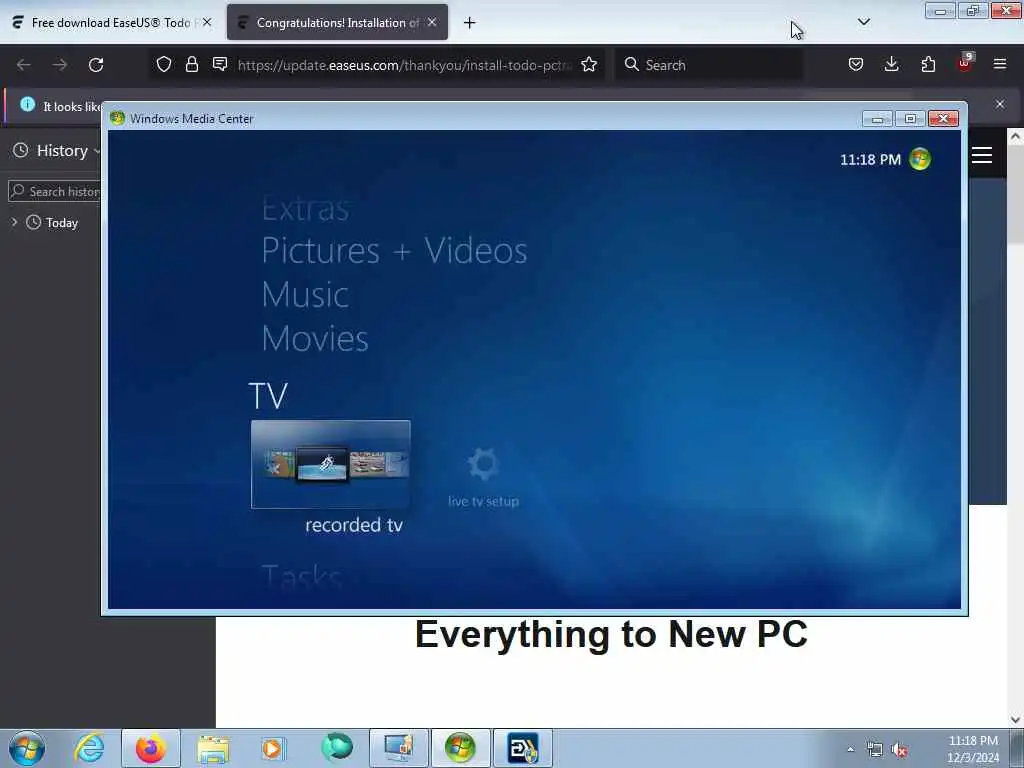Viewport: 1024px width, 768px height.
Task: Click the Search history field
Action: coord(55,191)
